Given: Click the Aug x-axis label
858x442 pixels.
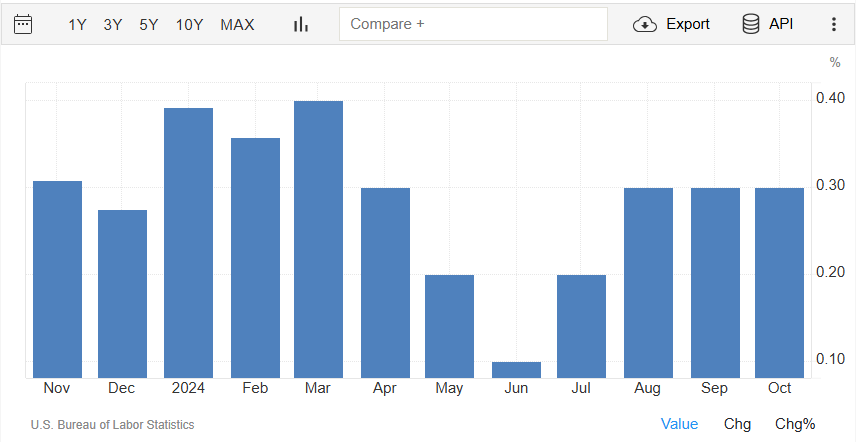Looking at the screenshot, I should click(647, 388).
